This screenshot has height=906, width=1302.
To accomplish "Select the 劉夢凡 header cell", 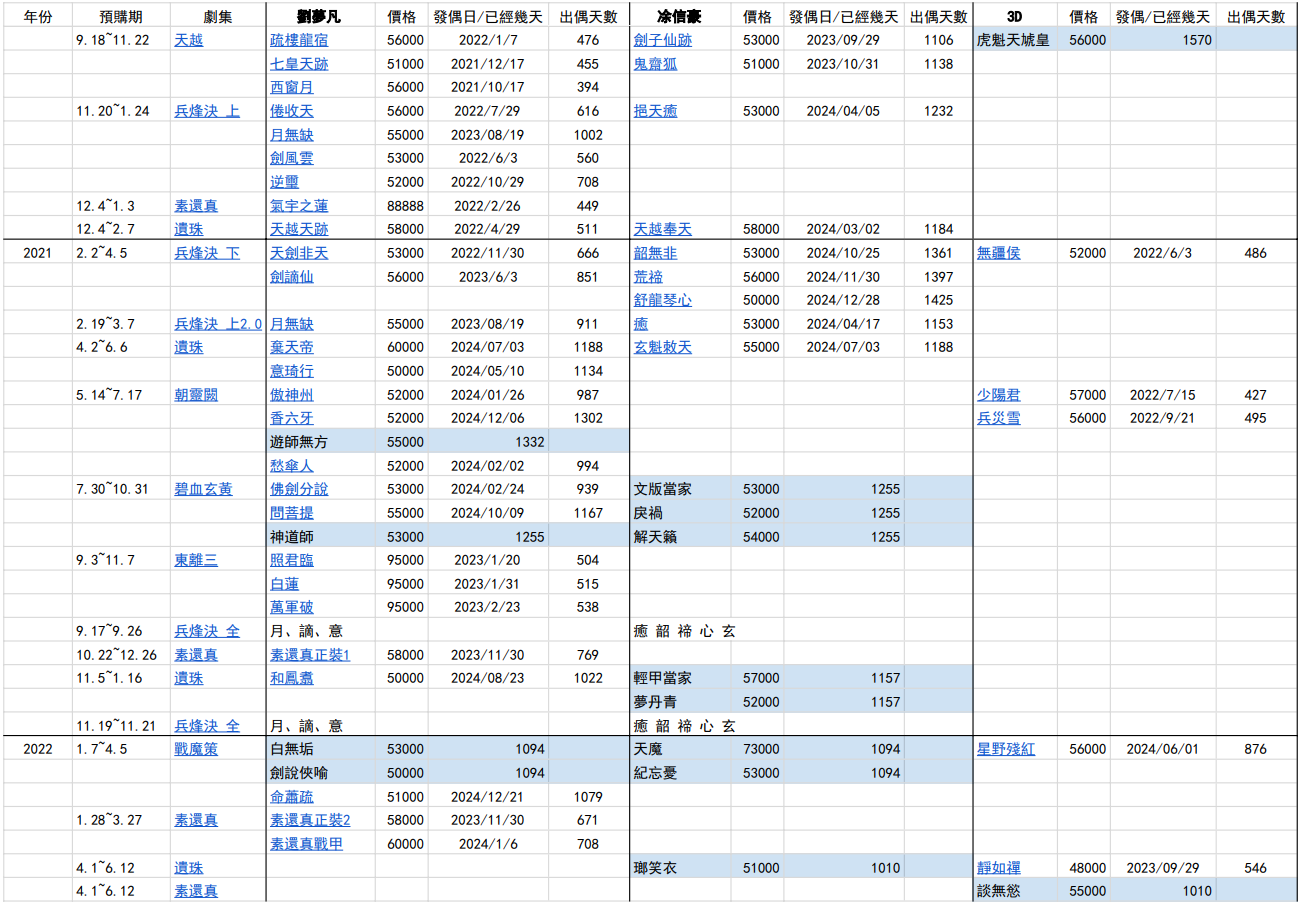I will pos(320,16).
